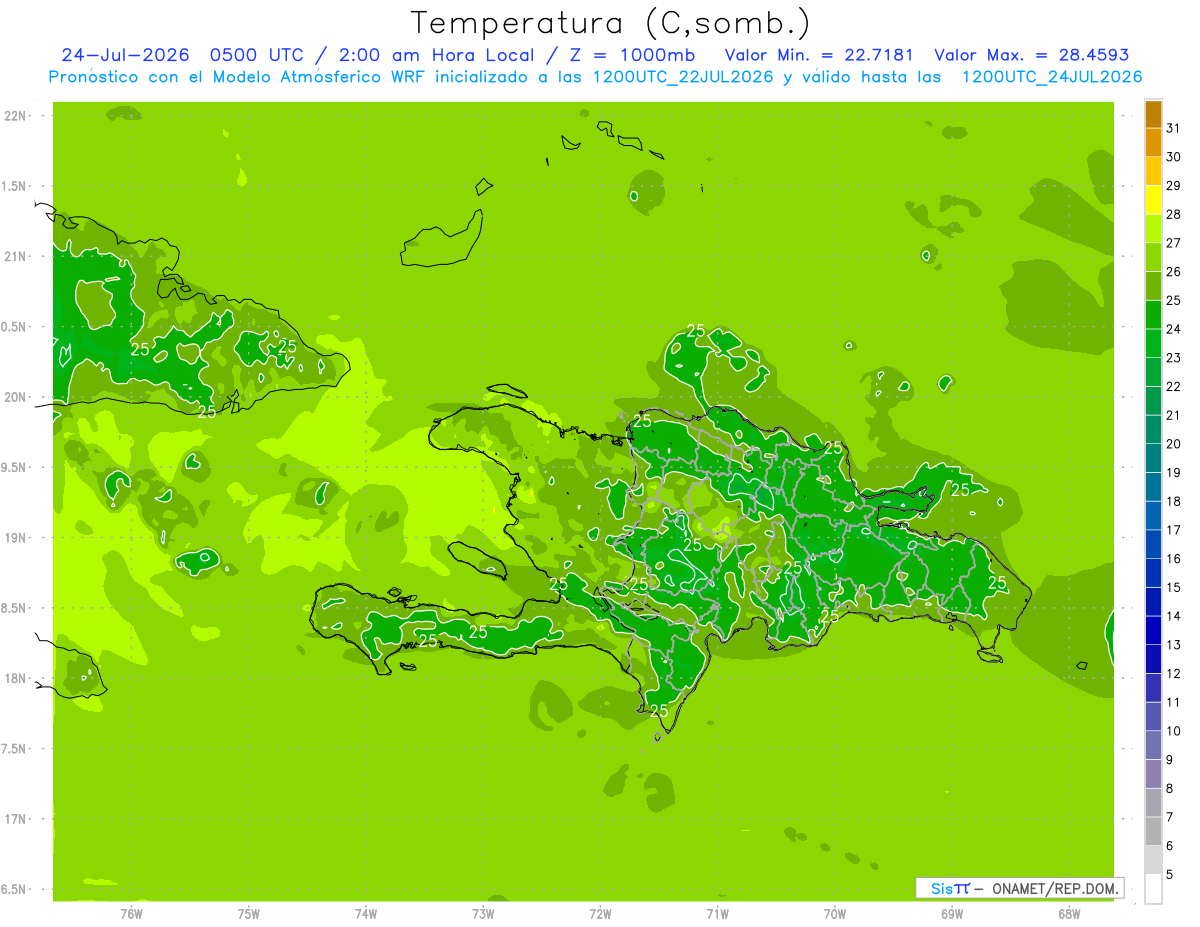The image size is (1200, 927).
Task: Click the init time "1200UTC_22JUL2026"
Action: pos(683,77)
